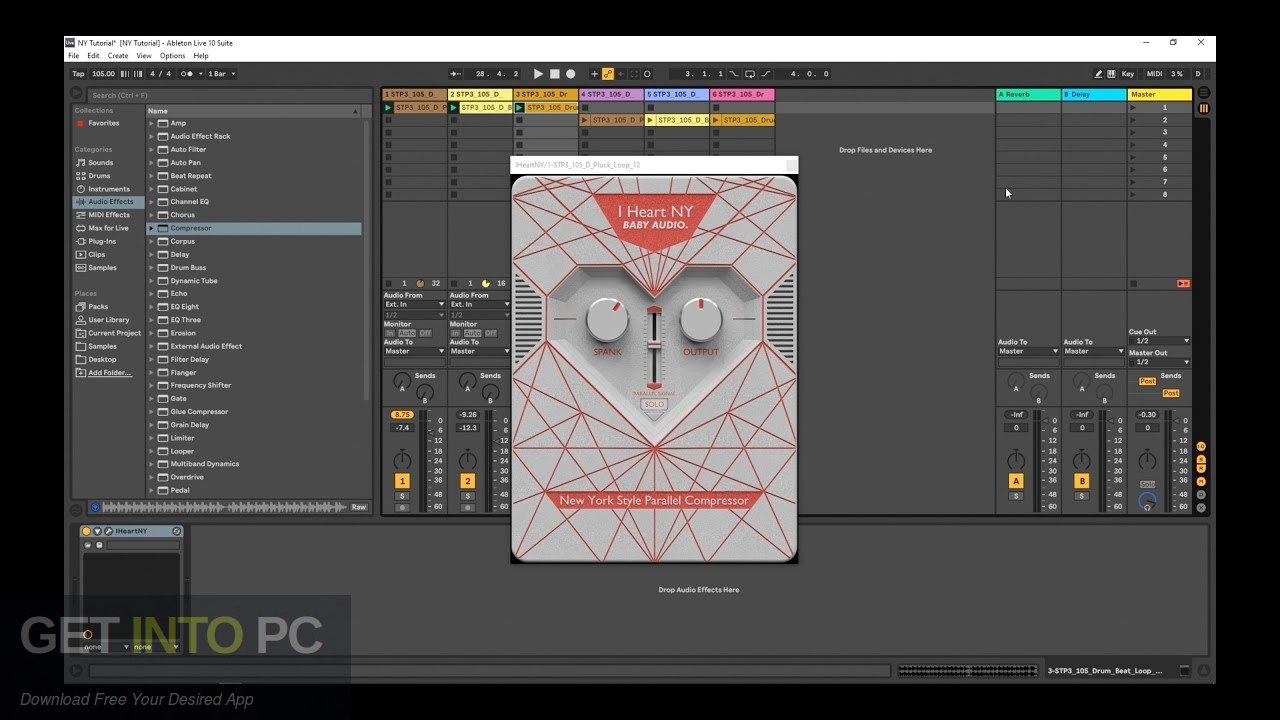This screenshot has height=720, width=1280.
Task: Select Max for Live category
Action: pos(108,228)
